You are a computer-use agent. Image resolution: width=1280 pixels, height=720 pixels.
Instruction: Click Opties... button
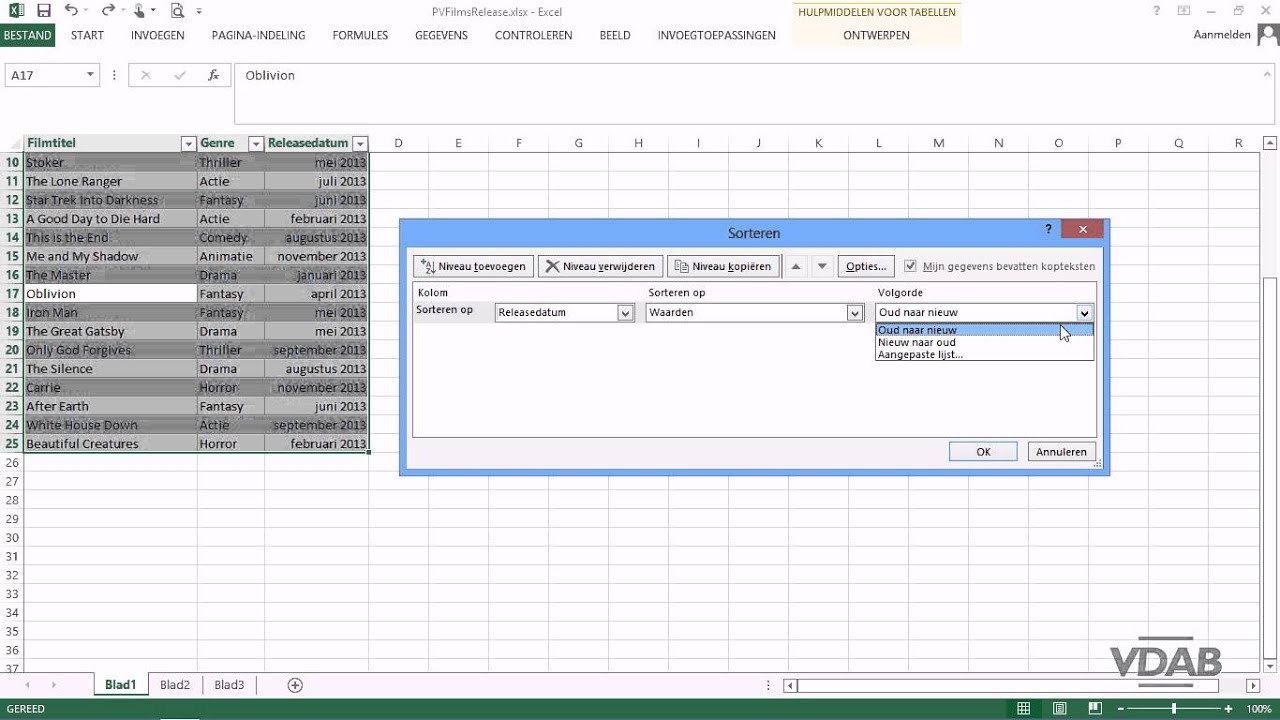866,266
